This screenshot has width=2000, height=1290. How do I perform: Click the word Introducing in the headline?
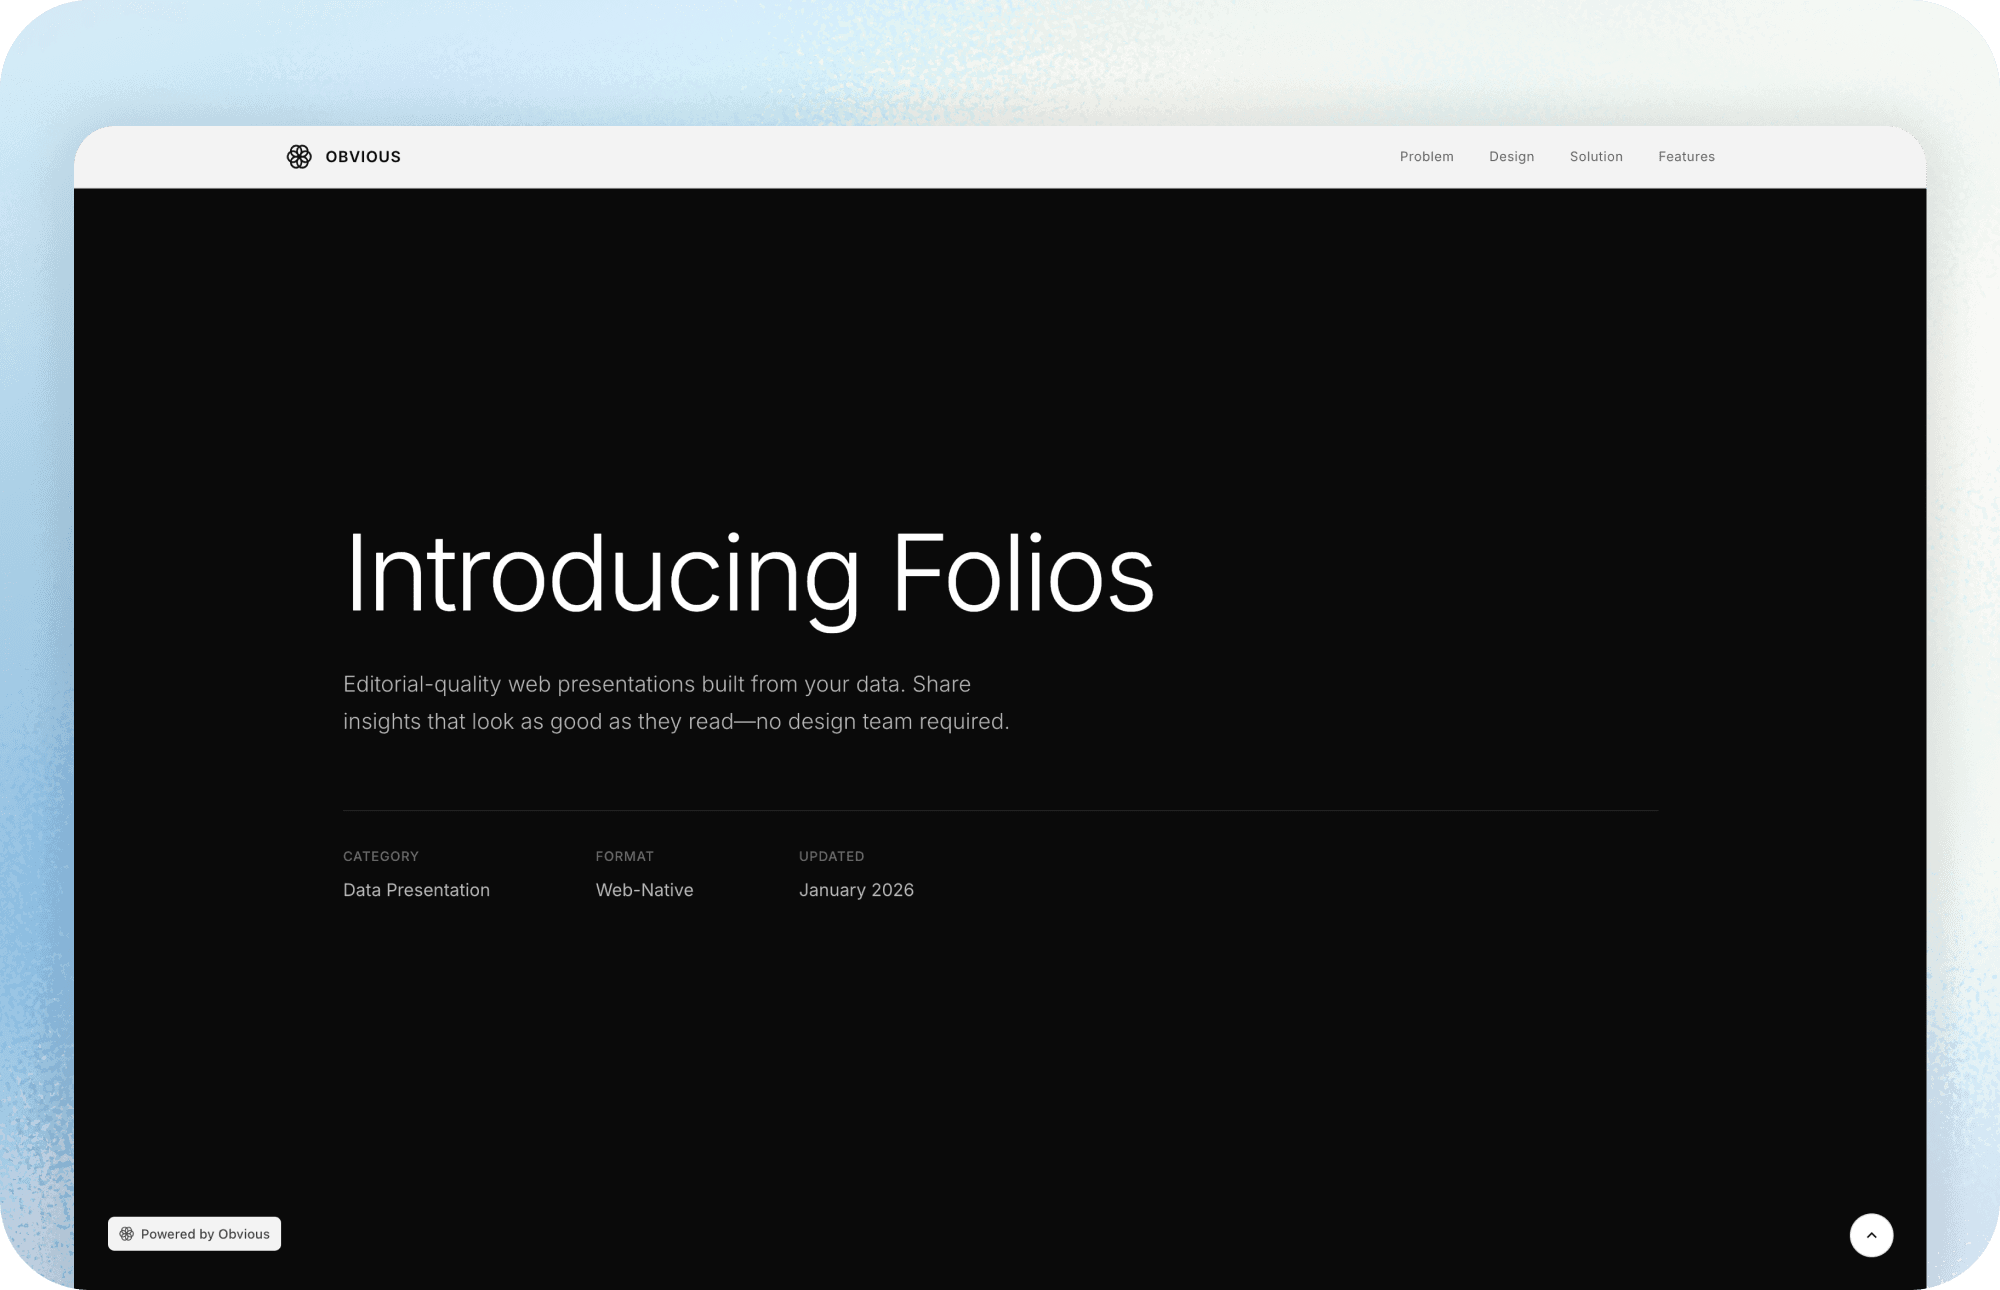click(x=601, y=574)
